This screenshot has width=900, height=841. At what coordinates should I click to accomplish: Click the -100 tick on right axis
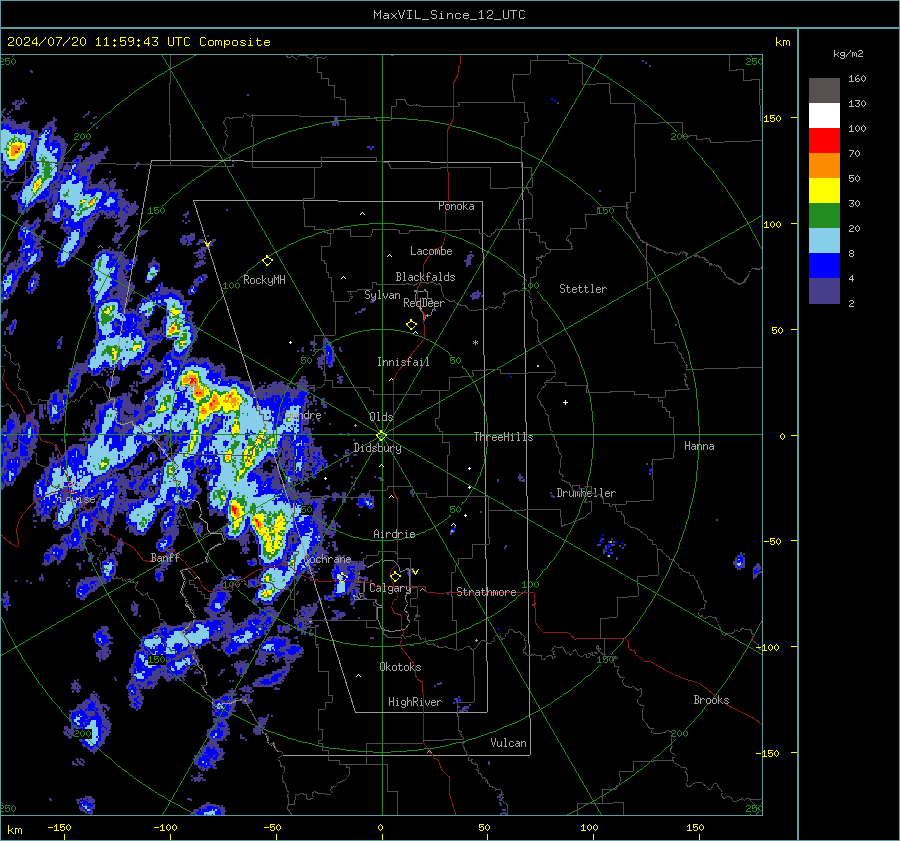[767, 647]
